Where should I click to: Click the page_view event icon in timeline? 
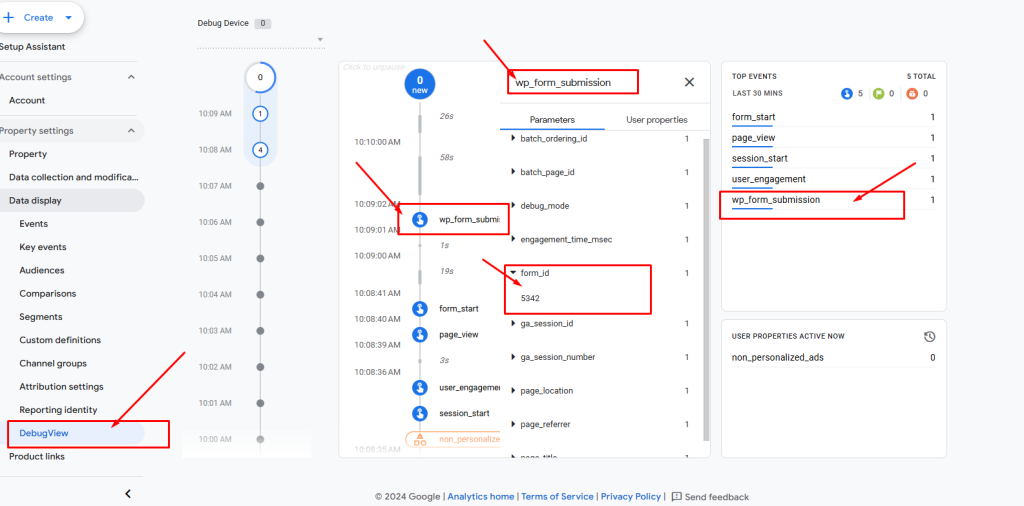[x=420, y=334]
